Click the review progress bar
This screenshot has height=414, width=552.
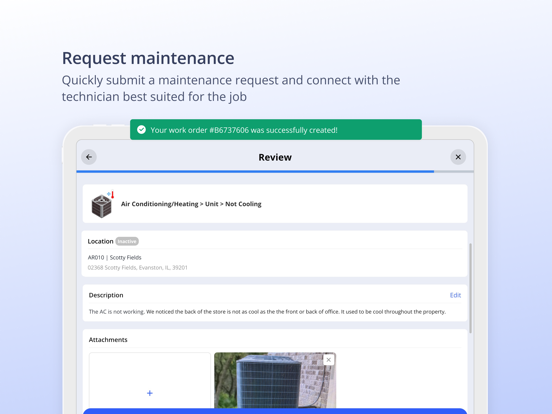(x=275, y=172)
